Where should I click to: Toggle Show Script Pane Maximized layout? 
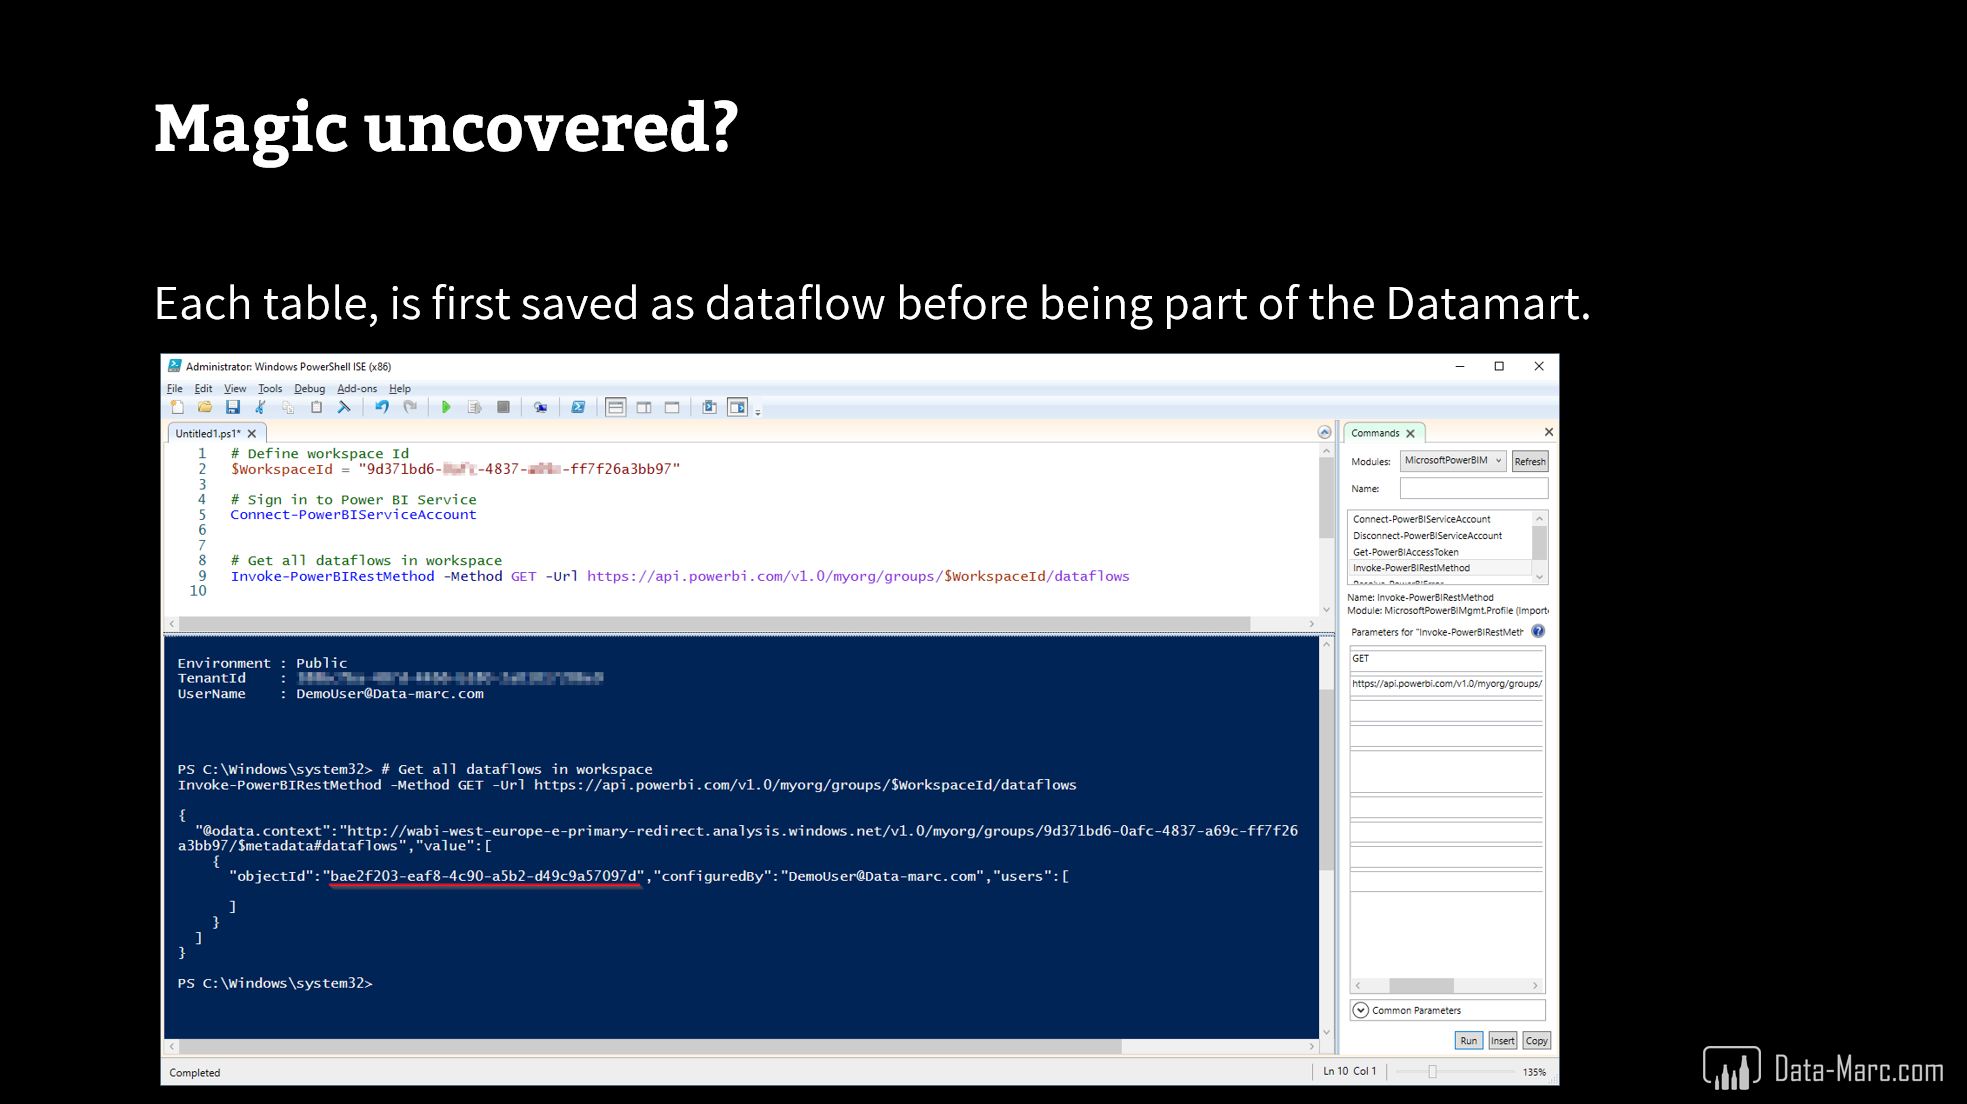pyautogui.click(x=671, y=407)
